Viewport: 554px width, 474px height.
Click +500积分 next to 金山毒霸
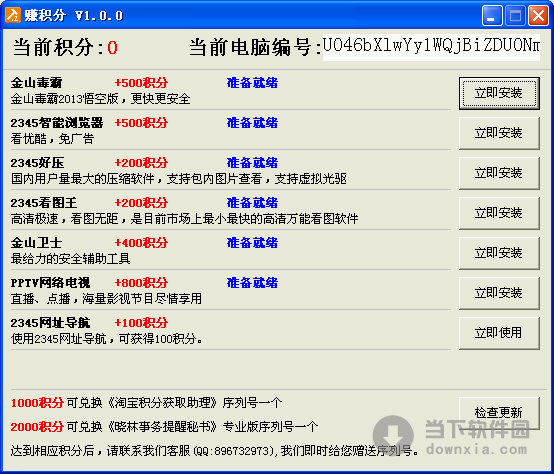pyautogui.click(x=141, y=83)
